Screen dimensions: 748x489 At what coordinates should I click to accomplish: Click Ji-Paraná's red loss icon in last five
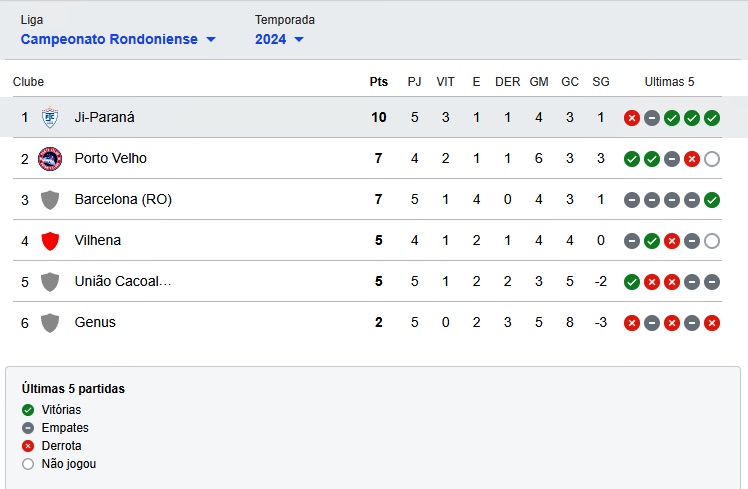click(x=632, y=118)
